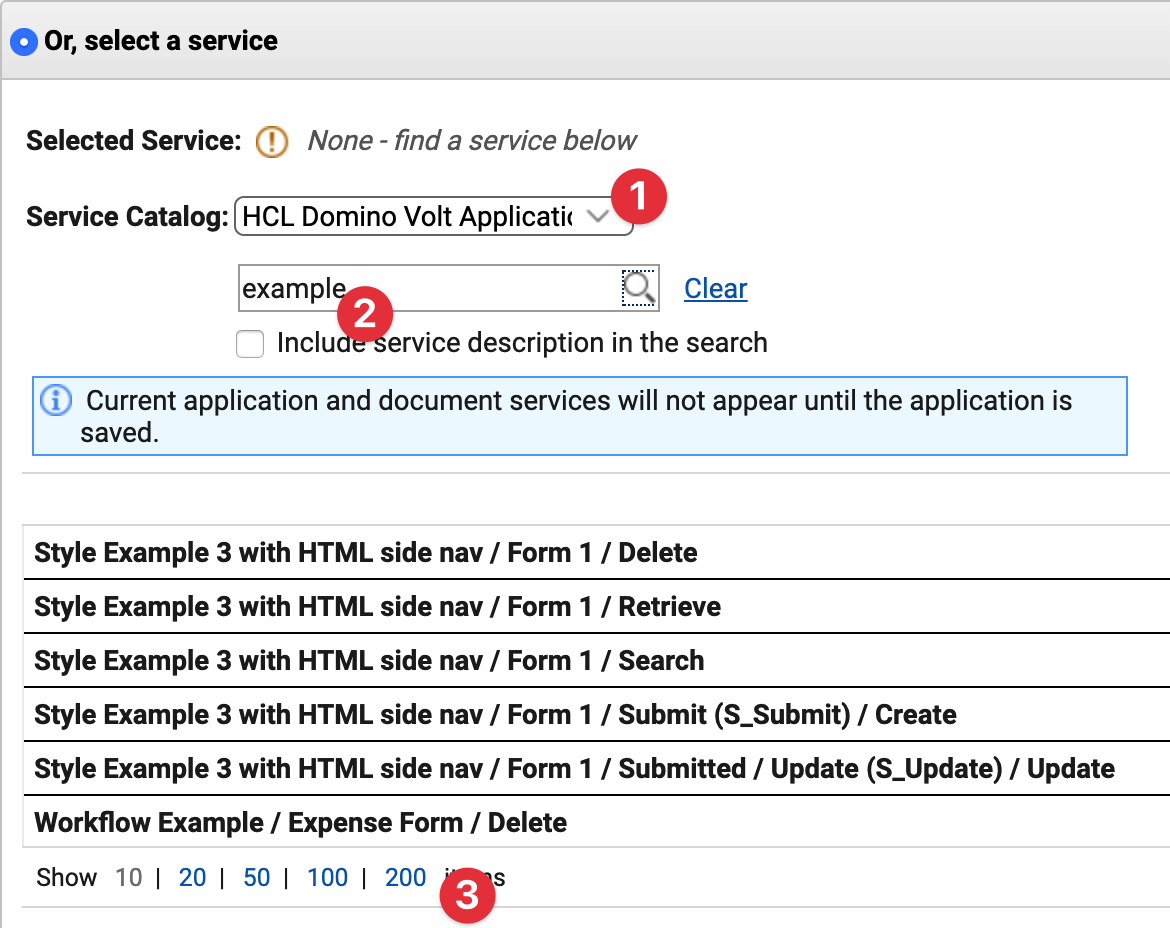Select the 'Or, select a service' radio button

pyautogui.click(x=23, y=41)
